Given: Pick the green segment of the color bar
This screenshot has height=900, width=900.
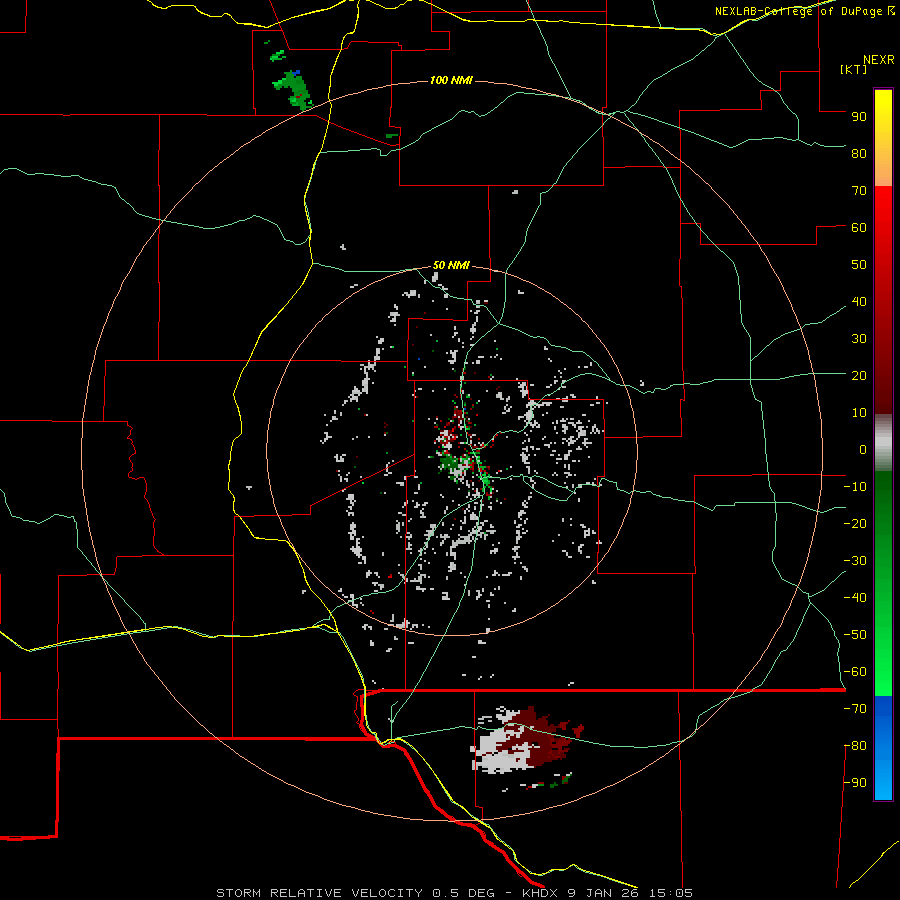Looking at the screenshot, I should tap(883, 583).
